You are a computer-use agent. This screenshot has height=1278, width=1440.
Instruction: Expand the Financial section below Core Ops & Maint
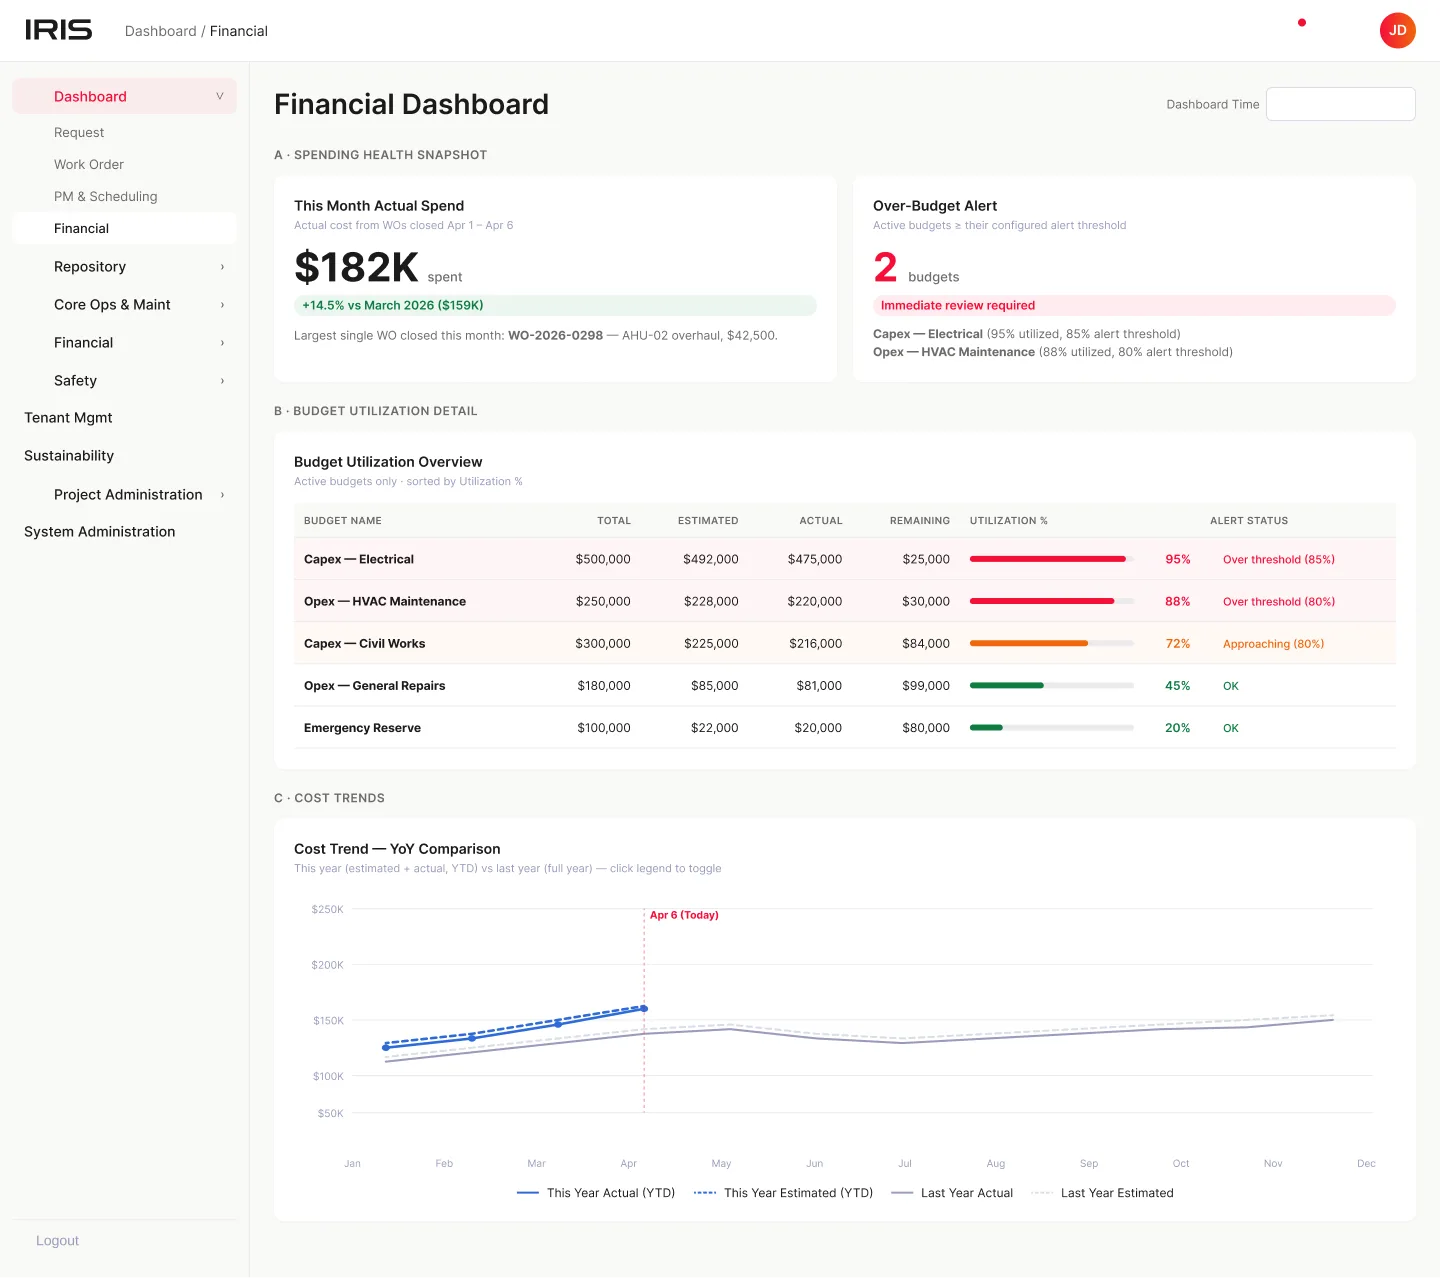click(124, 342)
